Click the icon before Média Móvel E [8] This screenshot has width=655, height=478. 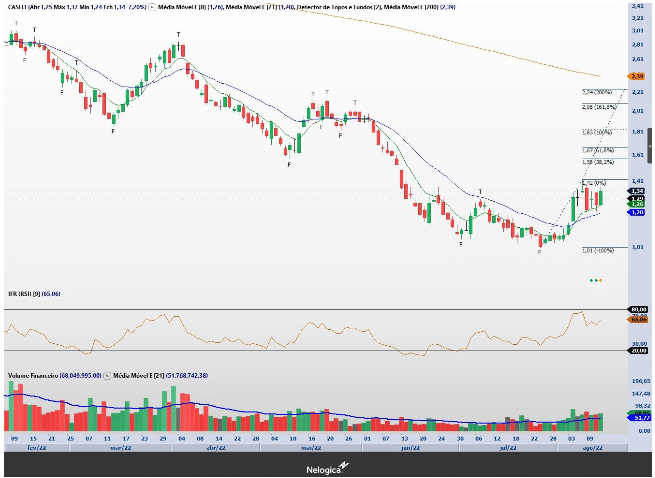click(x=155, y=6)
